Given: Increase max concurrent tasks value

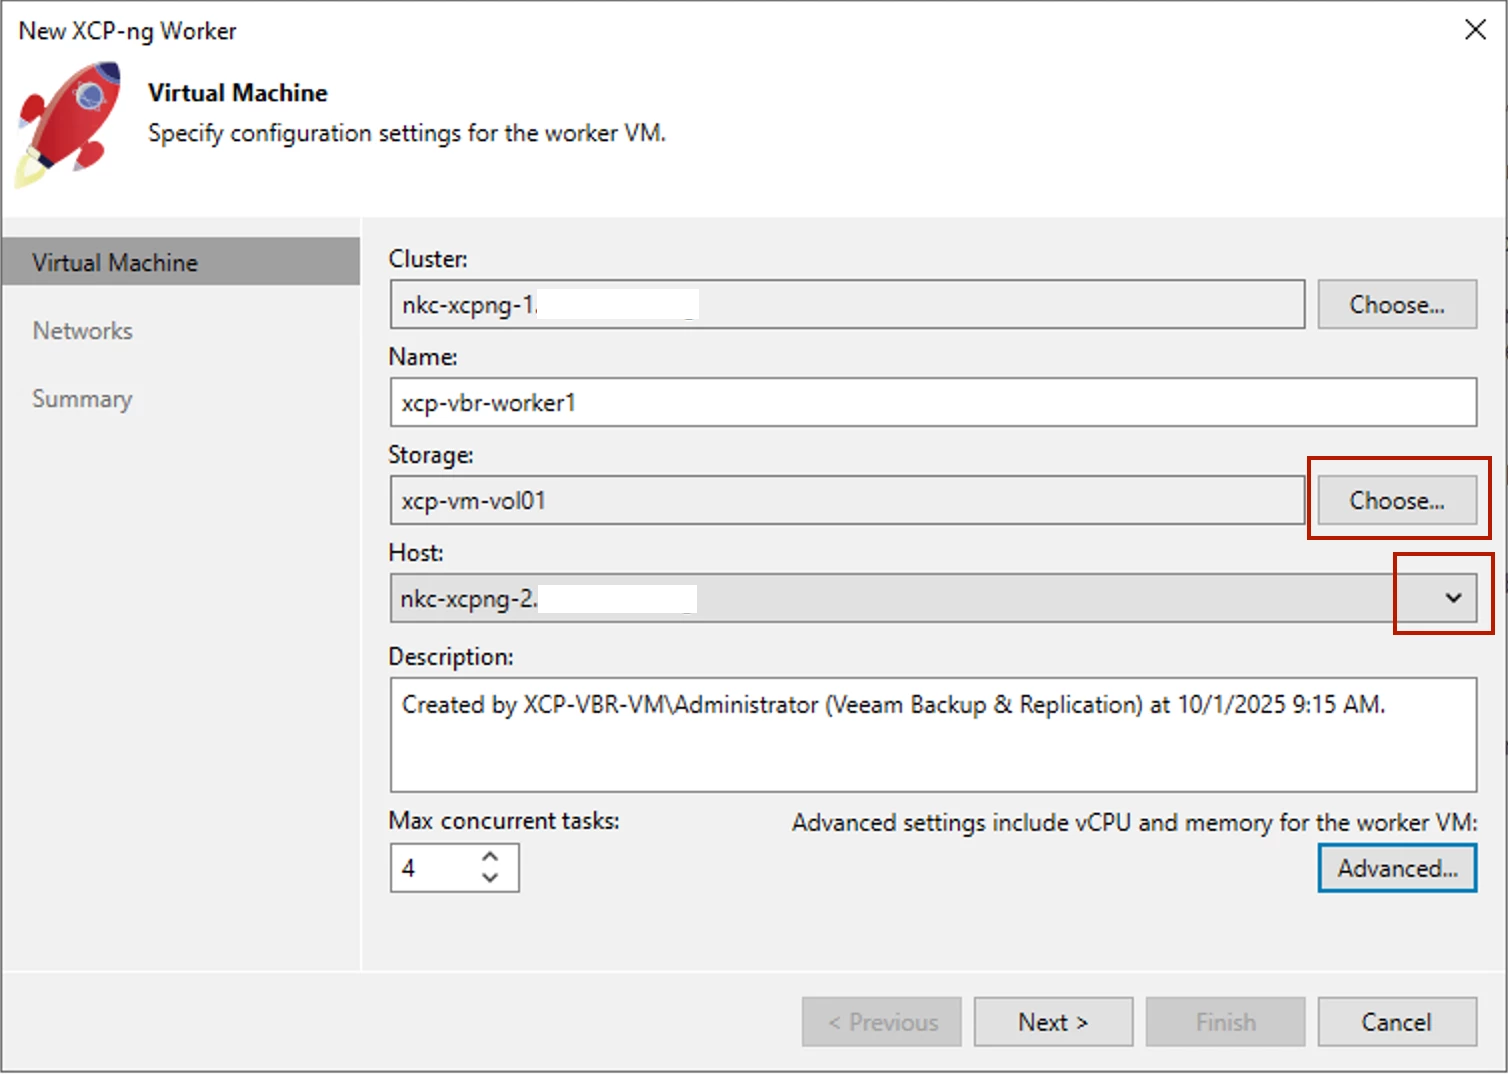Looking at the screenshot, I should tap(490, 857).
